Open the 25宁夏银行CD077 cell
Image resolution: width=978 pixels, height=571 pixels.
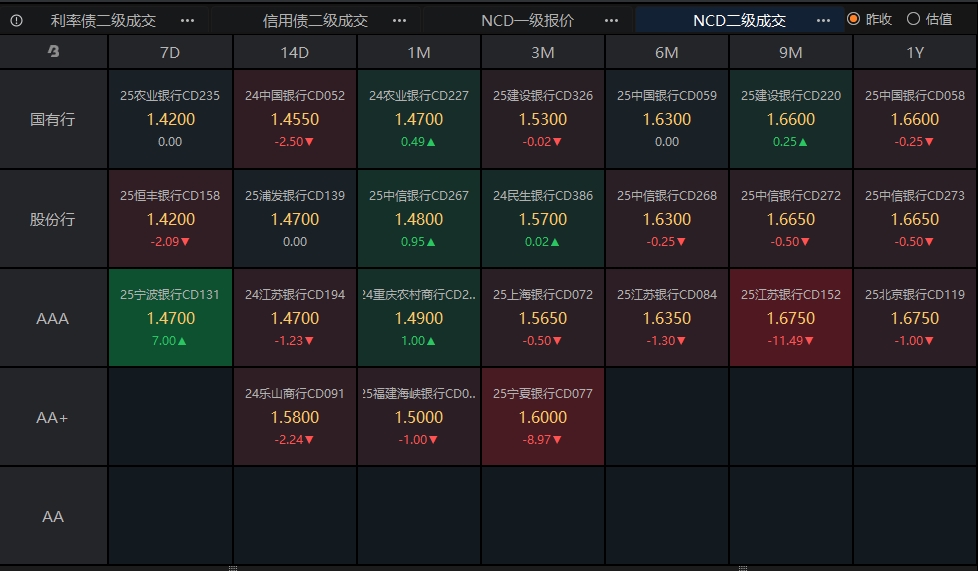(x=543, y=417)
